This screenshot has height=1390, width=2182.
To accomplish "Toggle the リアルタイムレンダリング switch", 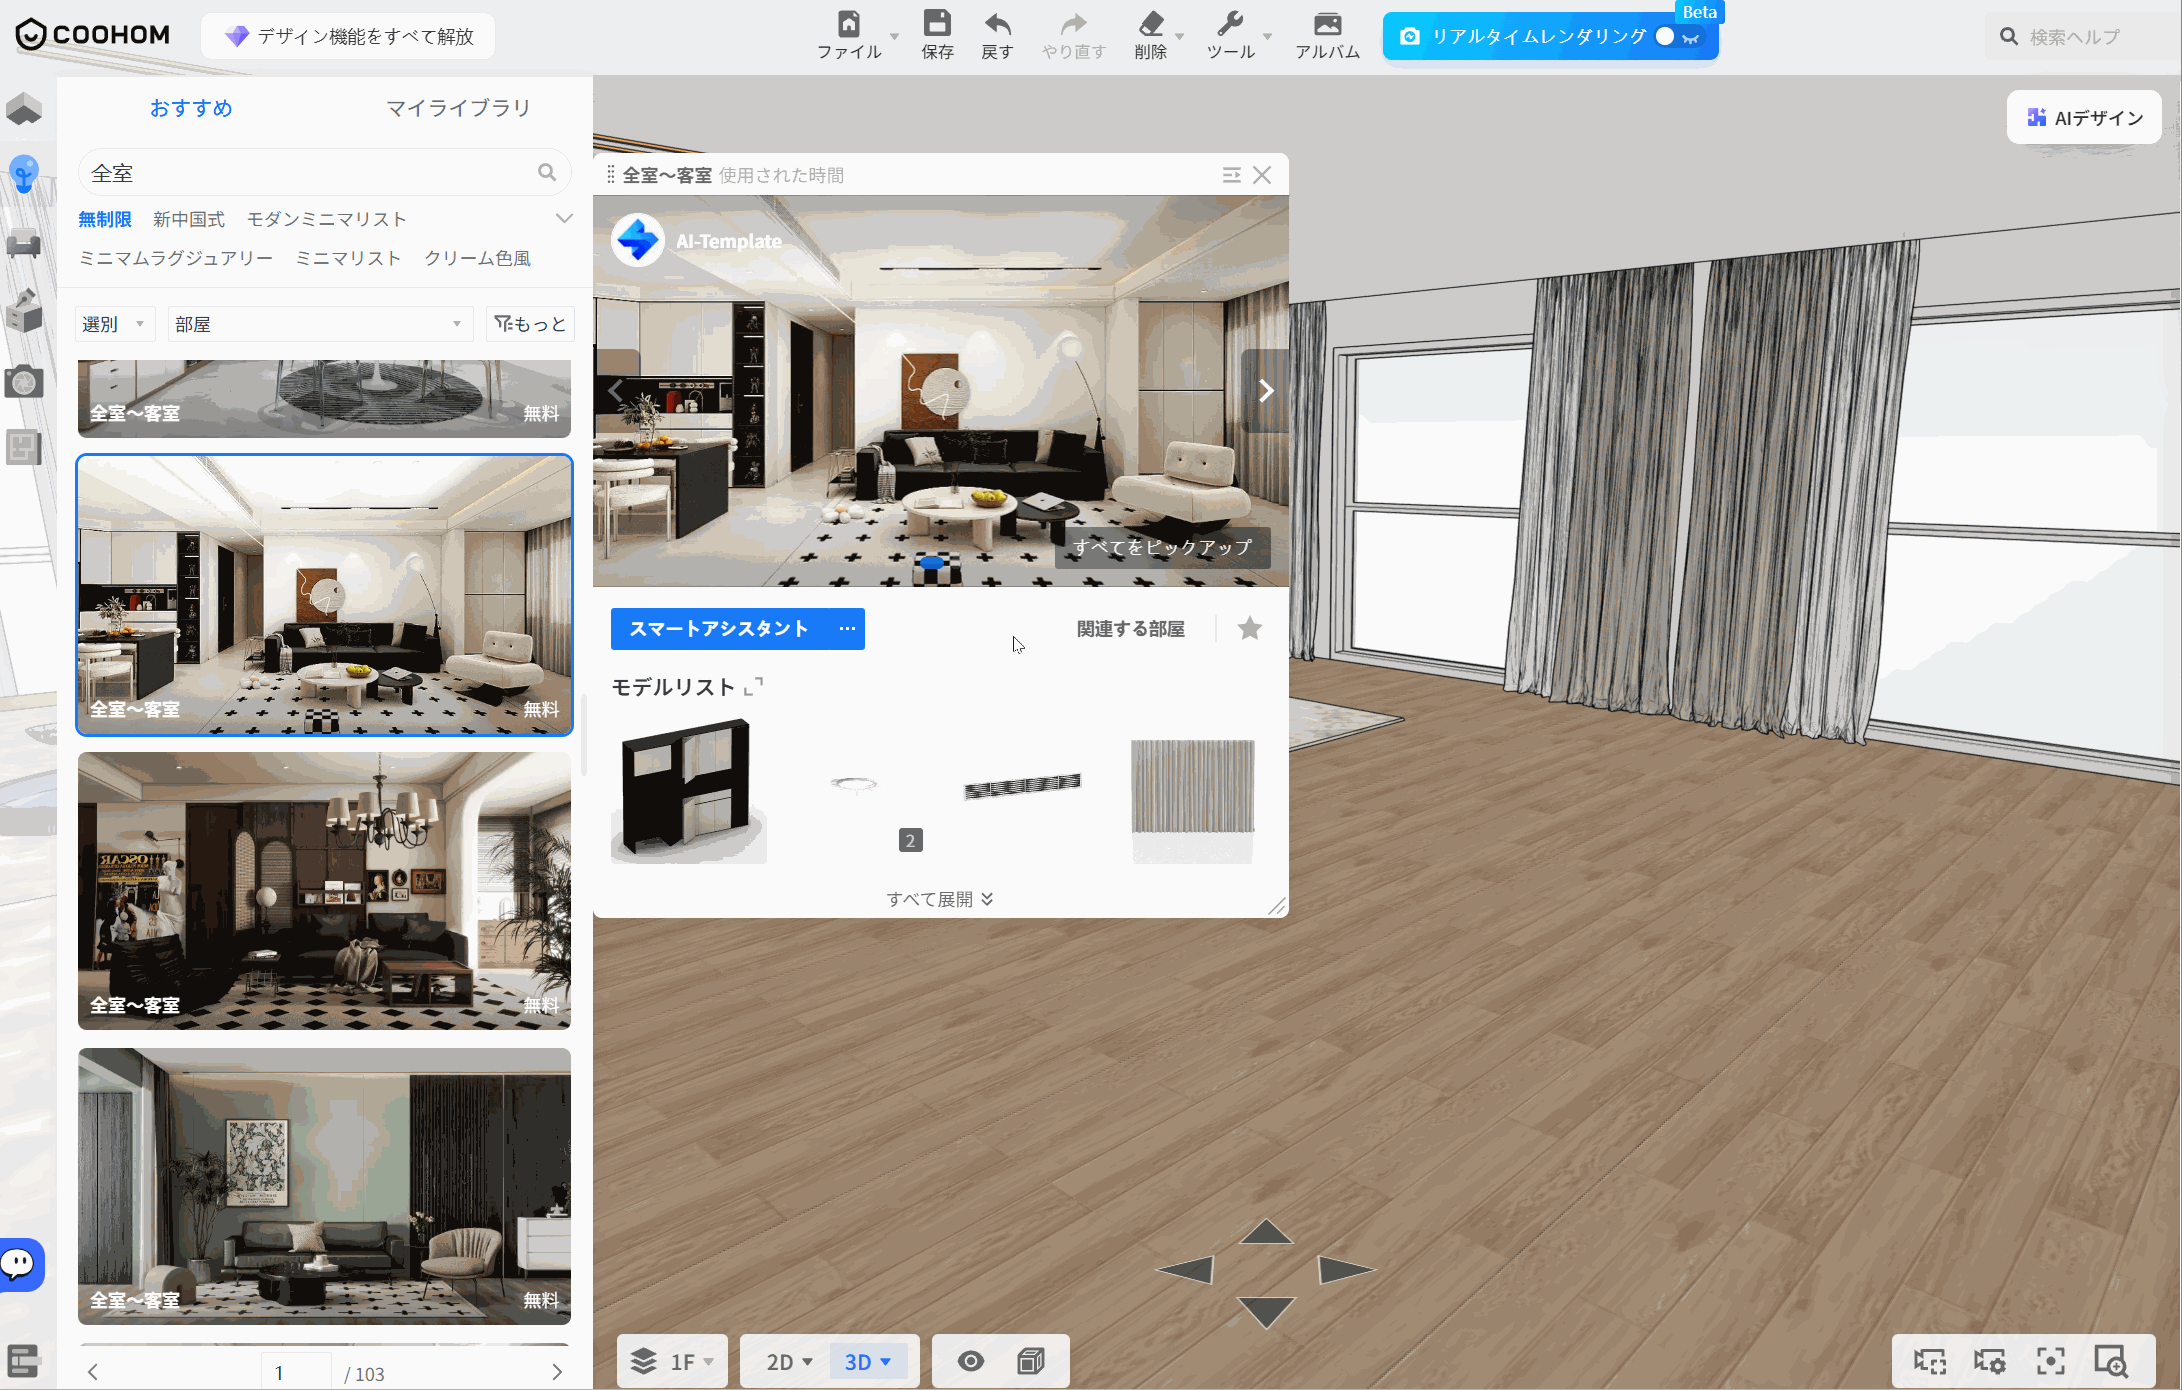I will coord(1677,37).
